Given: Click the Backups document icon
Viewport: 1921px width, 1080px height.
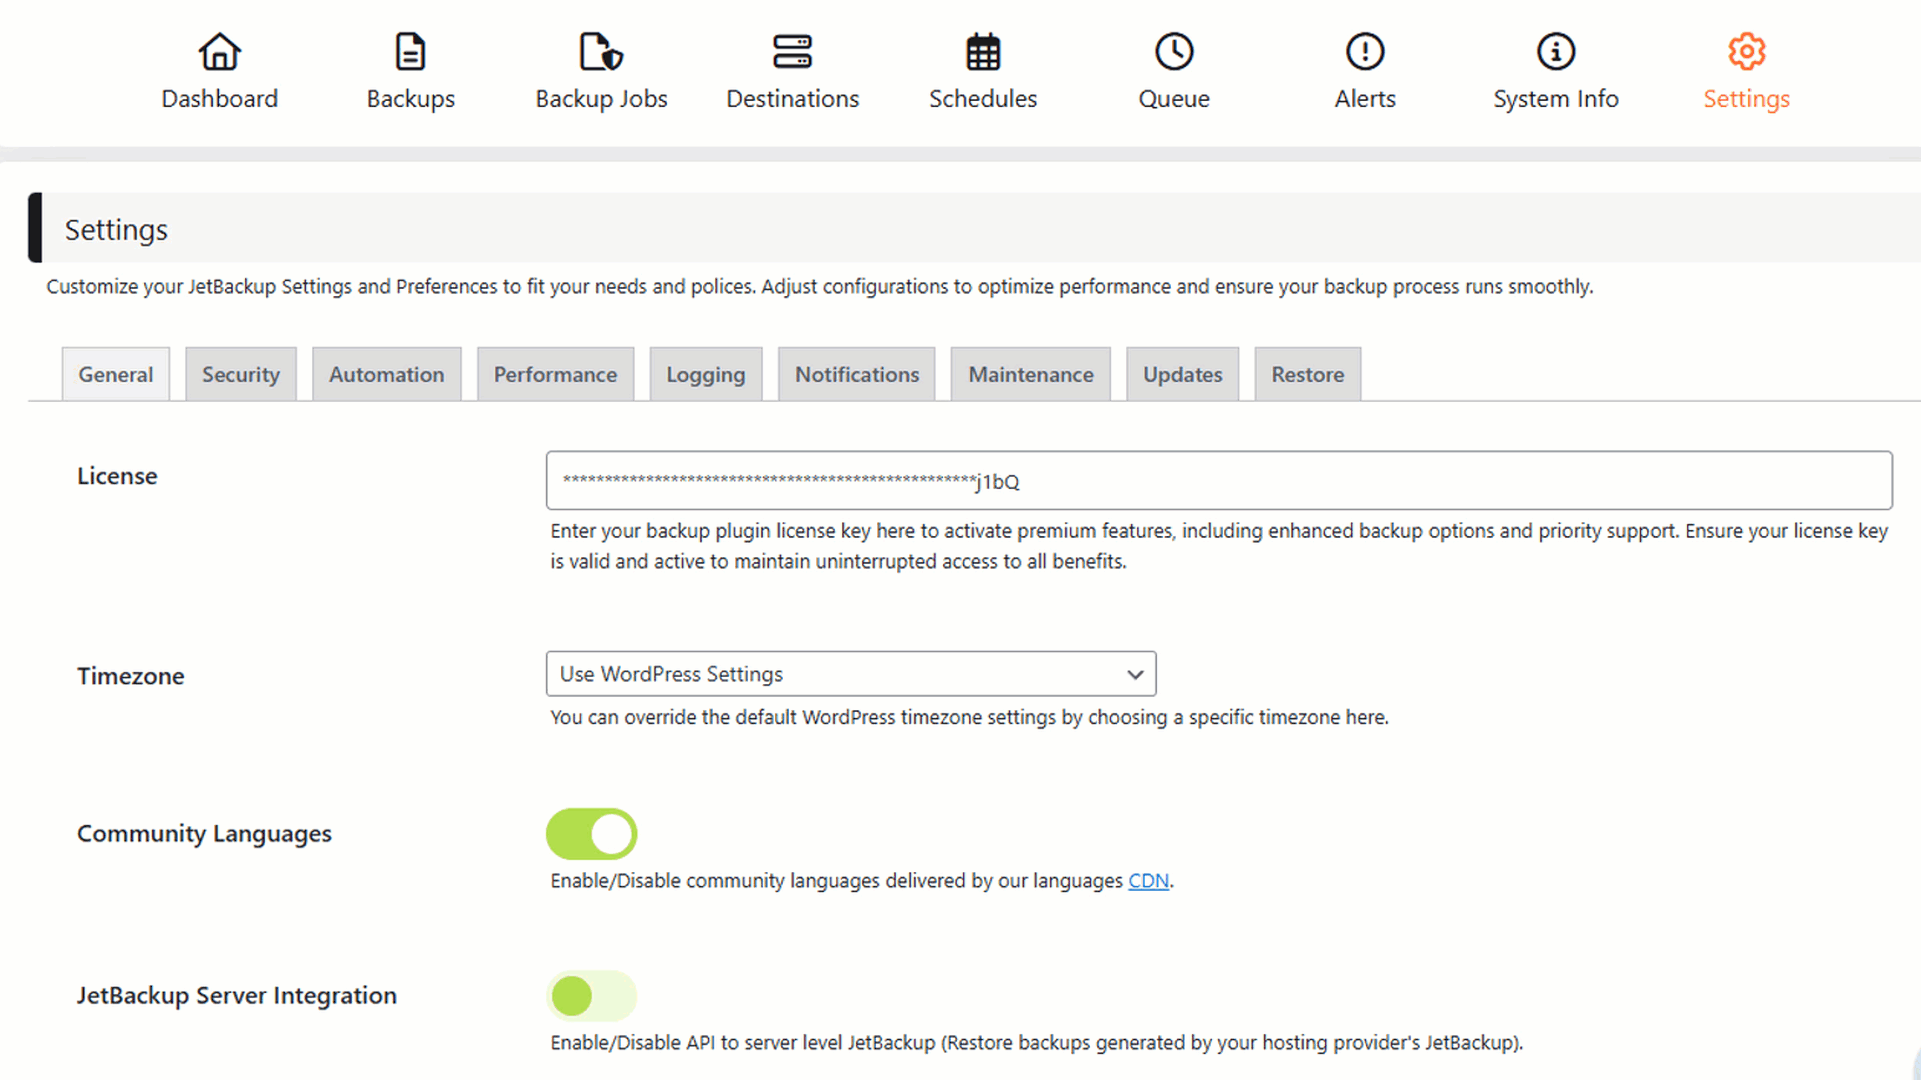Looking at the screenshot, I should 410,52.
